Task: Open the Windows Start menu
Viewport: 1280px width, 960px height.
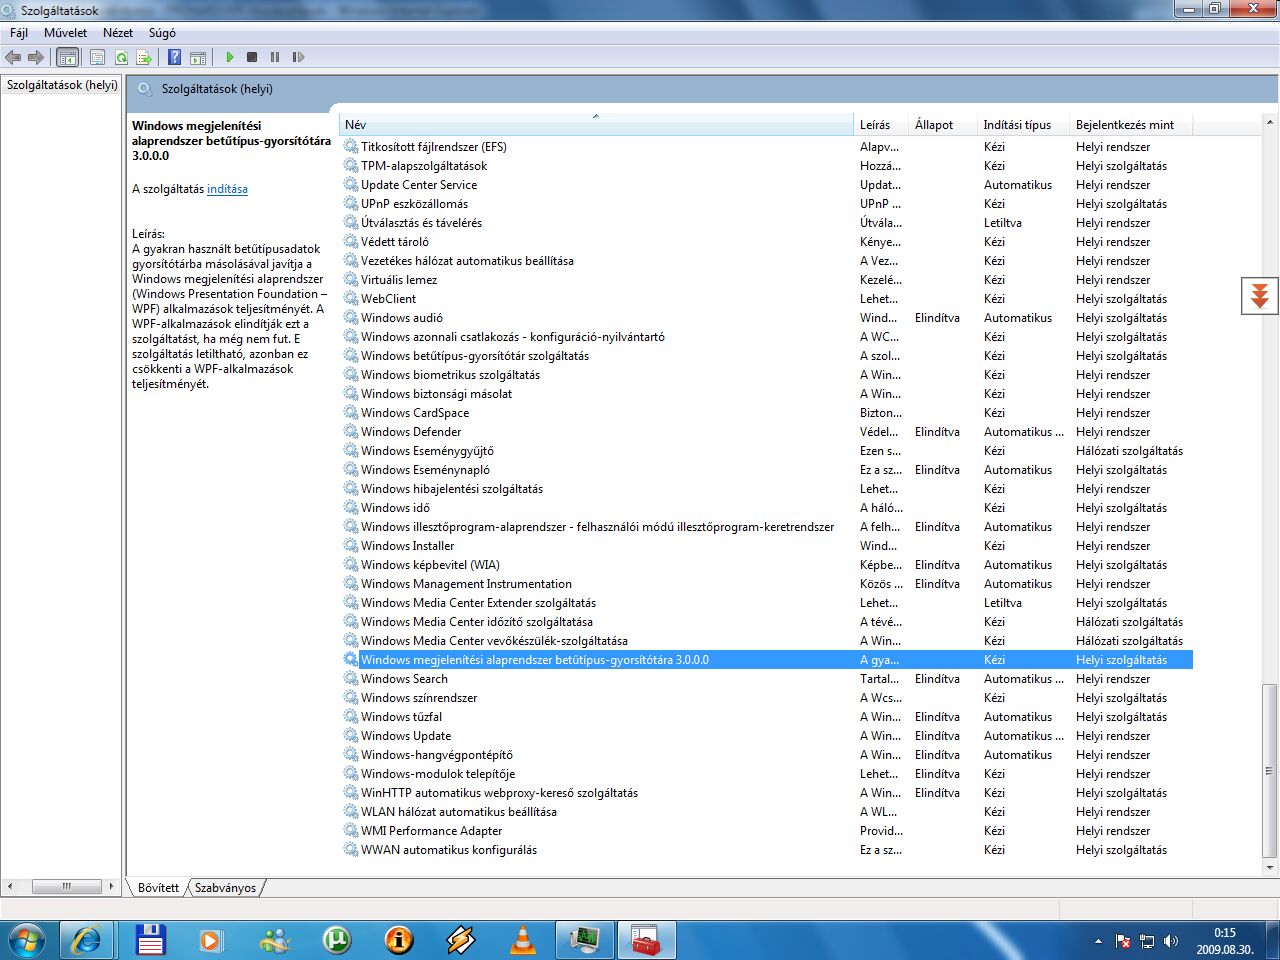Action: [x=26, y=940]
